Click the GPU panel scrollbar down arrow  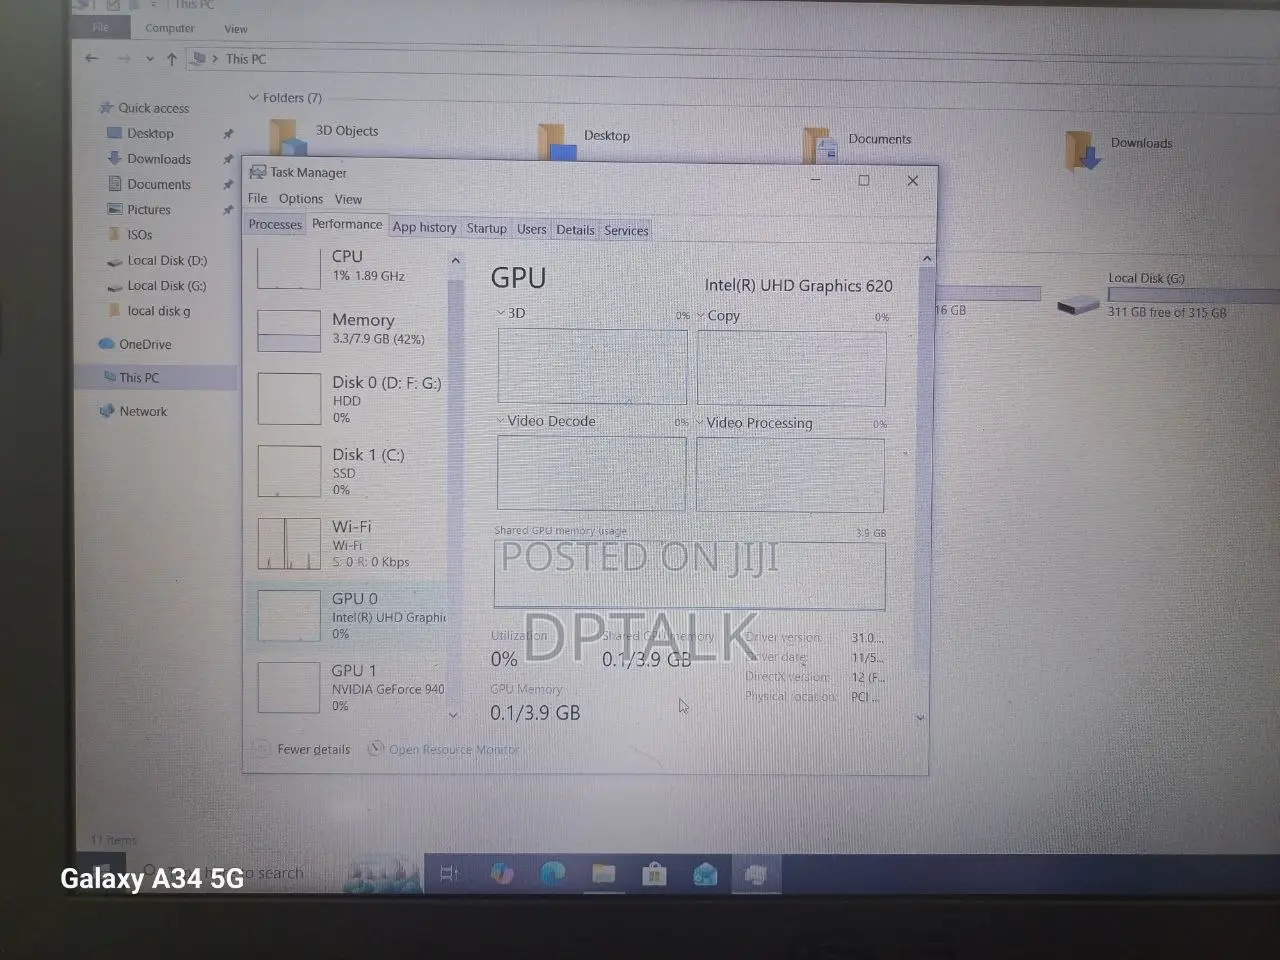[920, 718]
